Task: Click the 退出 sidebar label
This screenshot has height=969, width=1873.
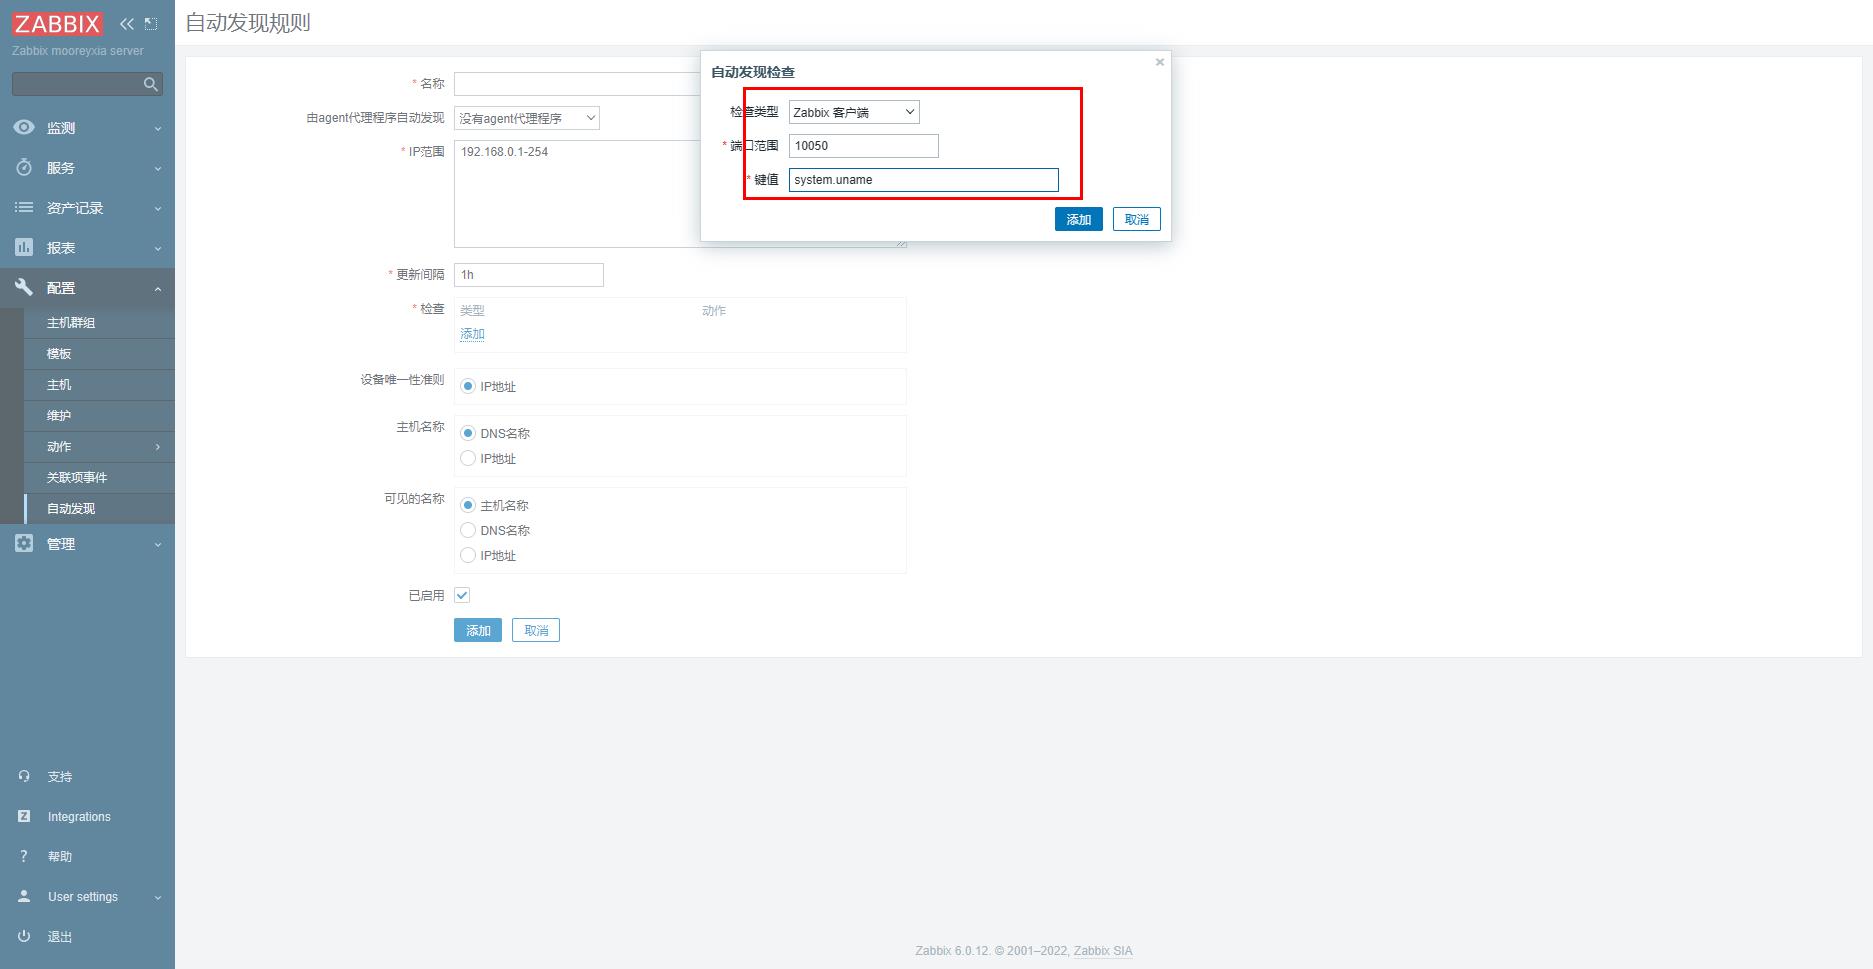Action: click(x=60, y=937)
